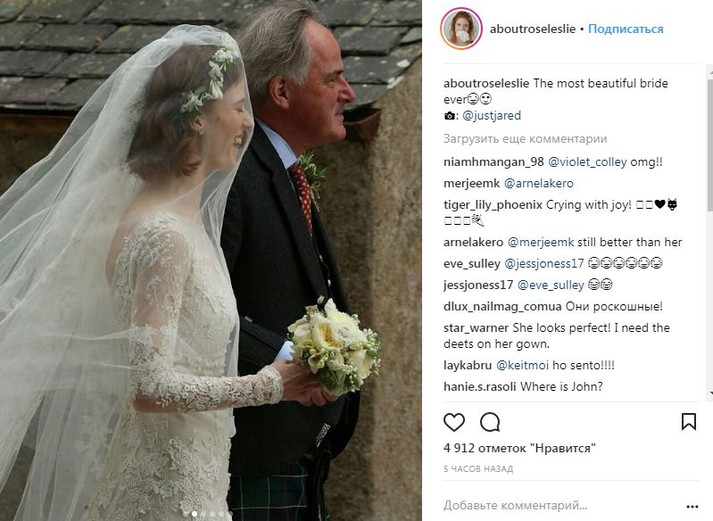The height and width of the screenshot is (521, 713).
Task: View likes list showing 4 912 отметок
Action: pos(519,448)
